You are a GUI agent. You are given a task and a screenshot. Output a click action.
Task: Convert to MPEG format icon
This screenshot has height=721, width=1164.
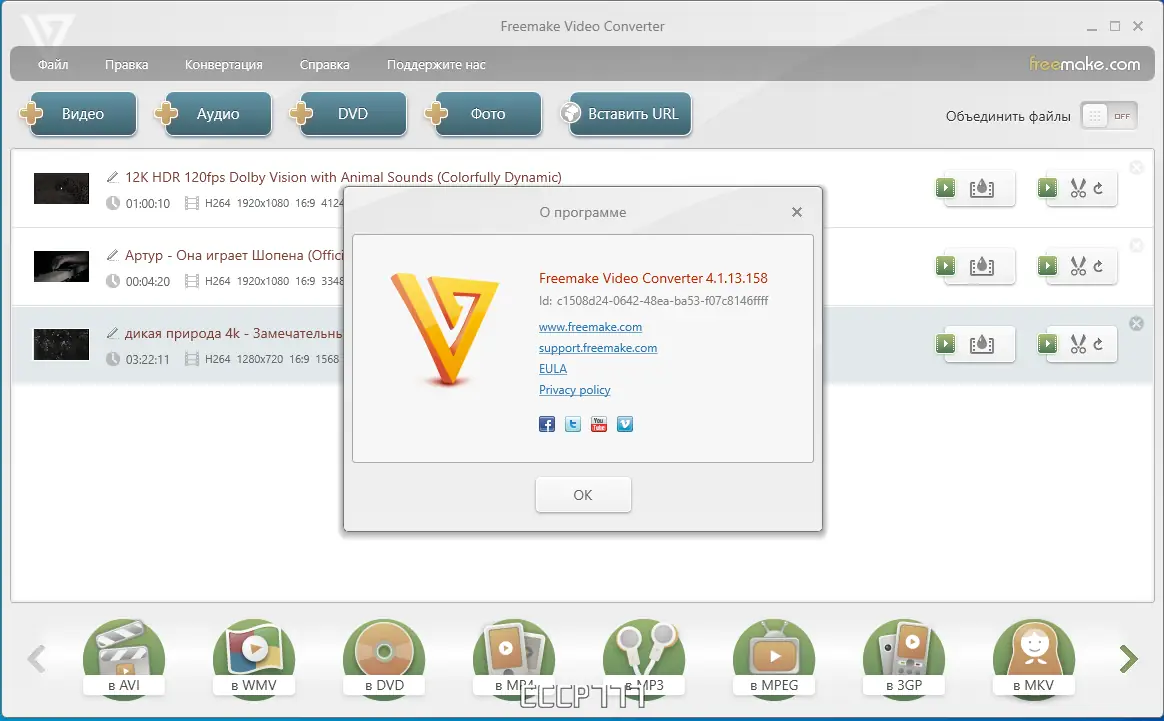click(x=774, y=659)
